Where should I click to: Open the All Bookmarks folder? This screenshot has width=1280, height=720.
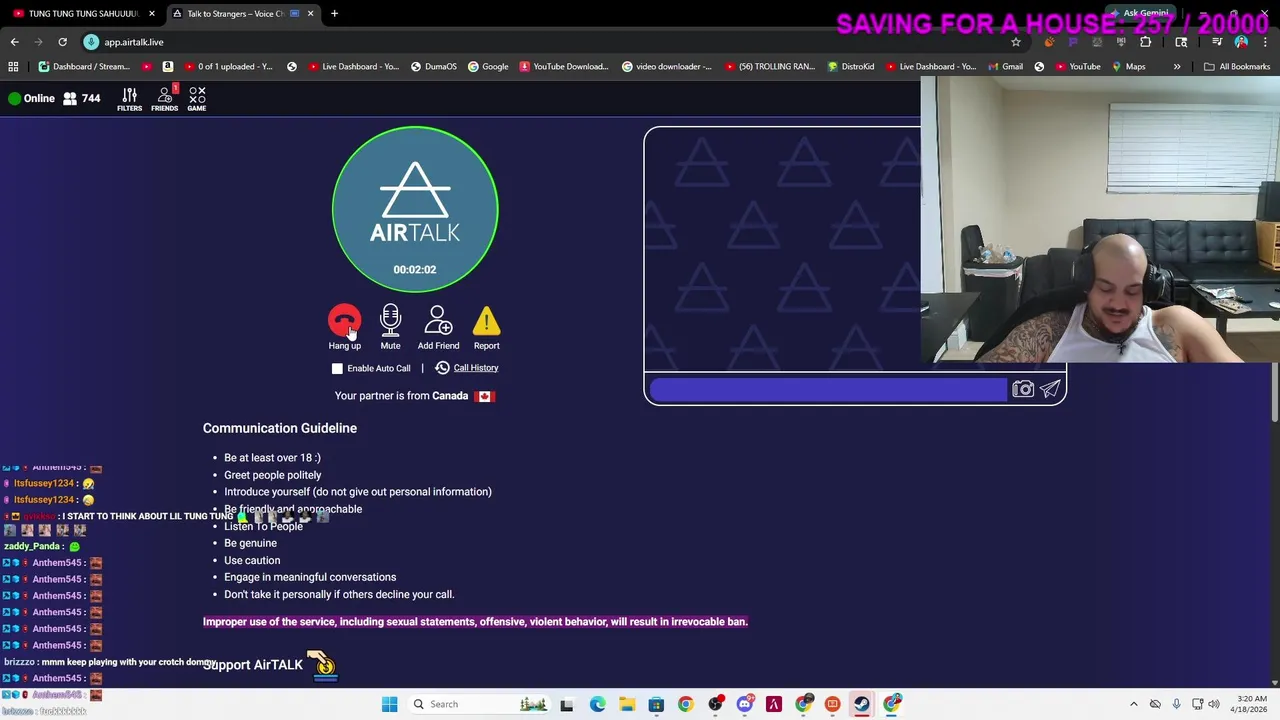(x=1236, y=67)
